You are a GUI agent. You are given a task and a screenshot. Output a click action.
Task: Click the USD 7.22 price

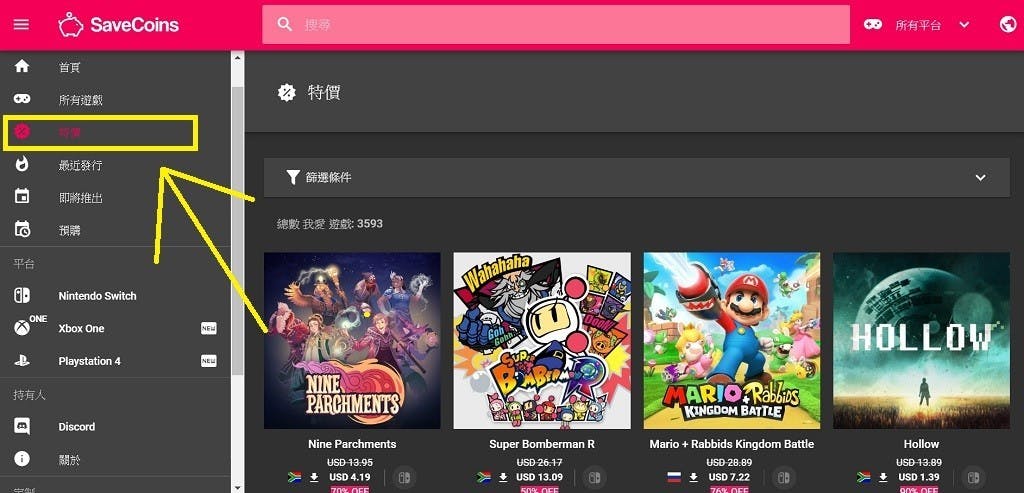click(729, 477)
